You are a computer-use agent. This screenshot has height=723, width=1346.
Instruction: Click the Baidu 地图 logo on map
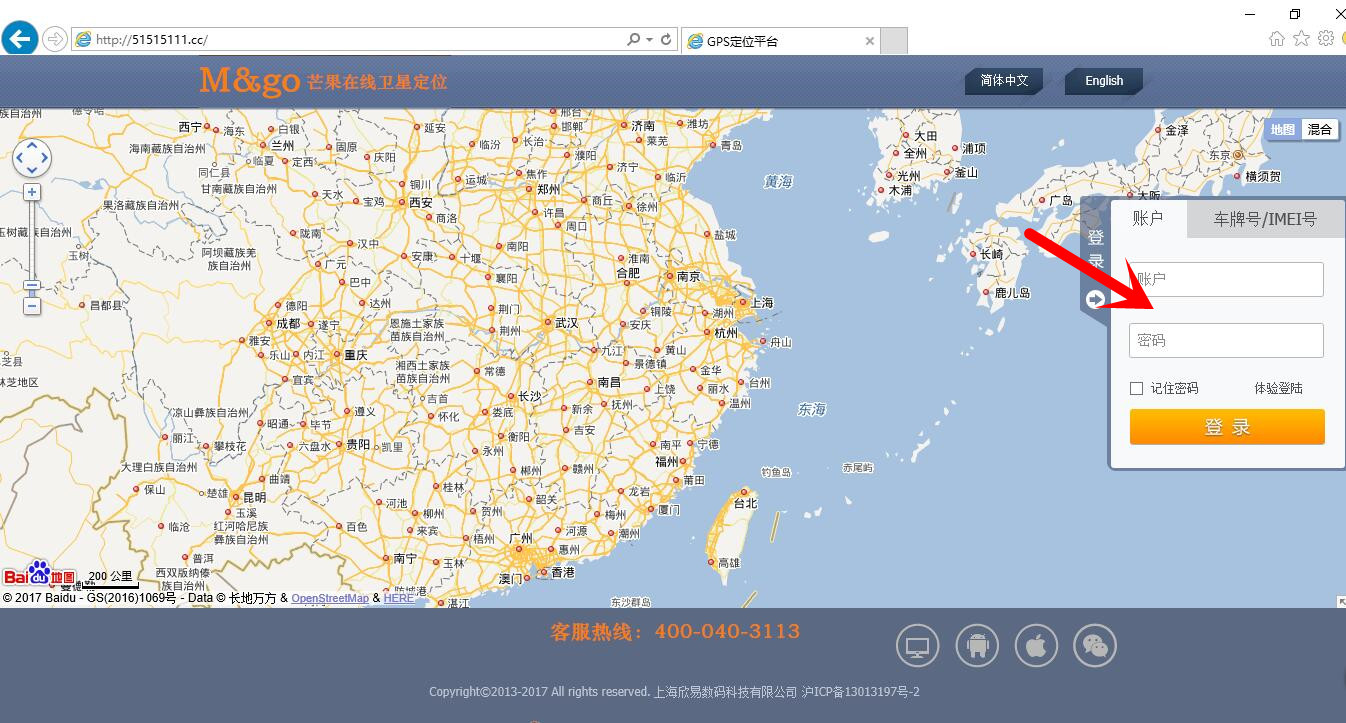tap(39, 574)
